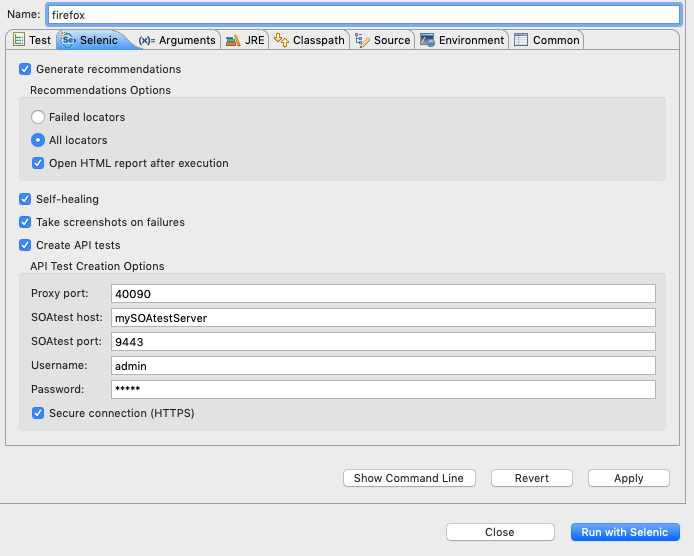
Task: Click the Classpath tab icon
Action: click(x=281, y=40)
